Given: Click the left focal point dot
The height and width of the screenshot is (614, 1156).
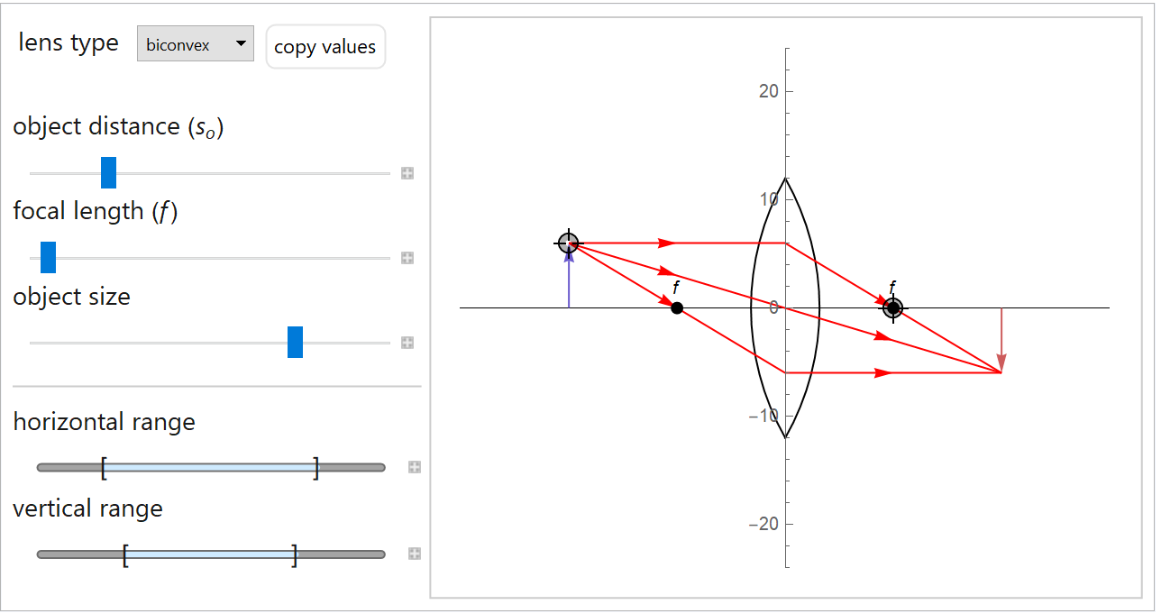Looking at the screenshot, I should (x=677, y=308).
